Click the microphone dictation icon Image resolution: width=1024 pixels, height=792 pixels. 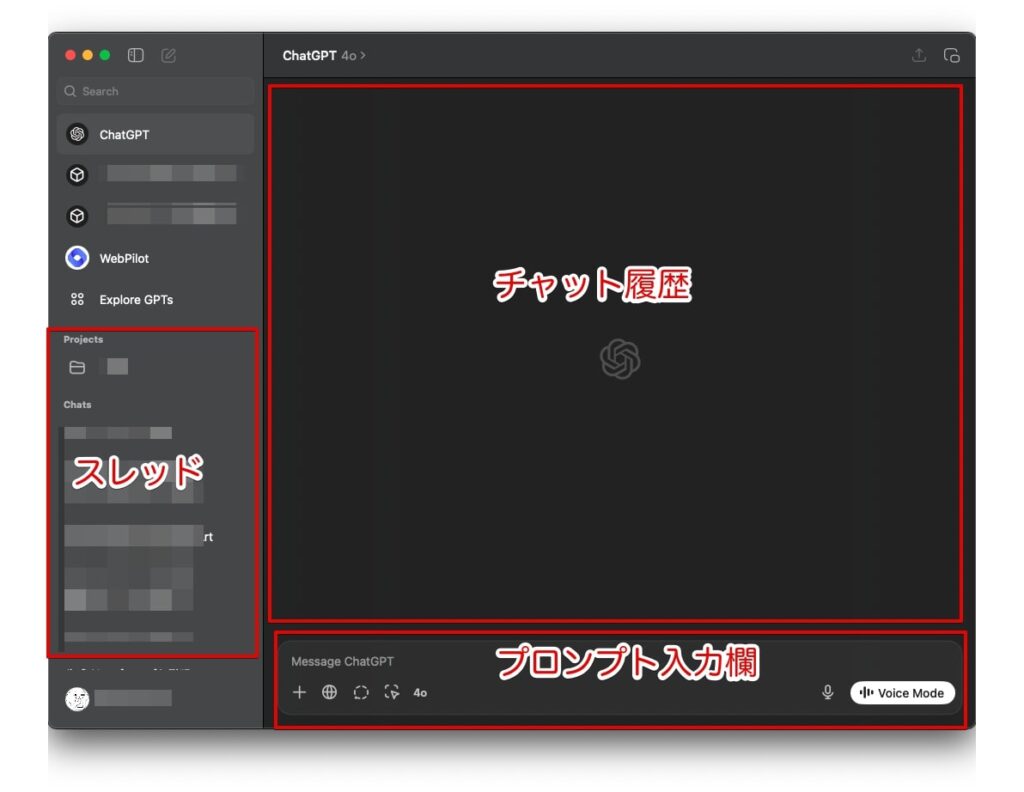pos(827,692)
